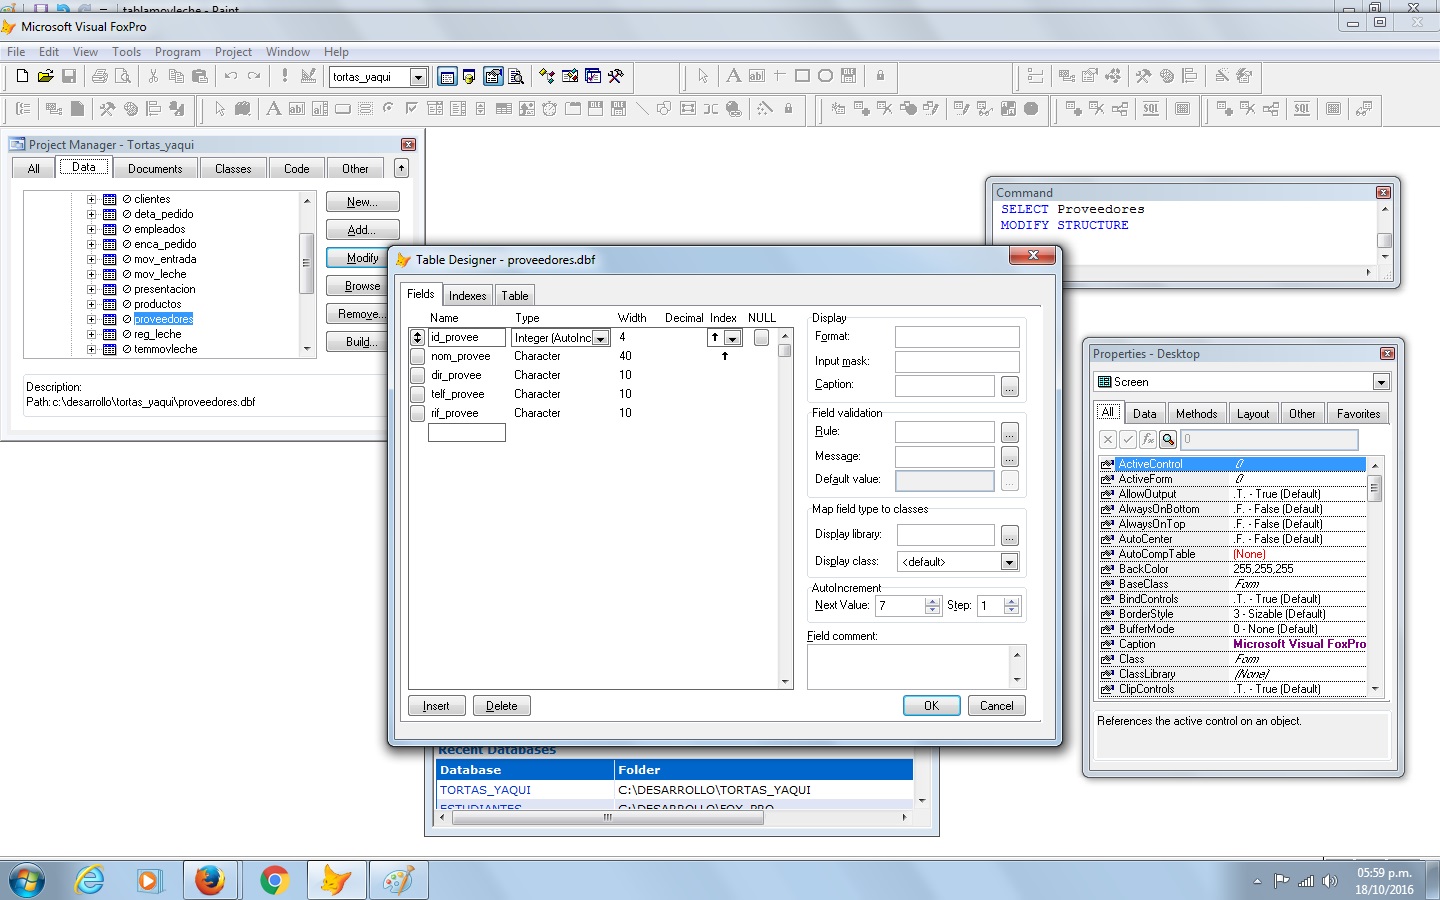This screenshot has width=1440, height=900.
Task: Click Cancel in the Table Designer
Action: point(996,706)
